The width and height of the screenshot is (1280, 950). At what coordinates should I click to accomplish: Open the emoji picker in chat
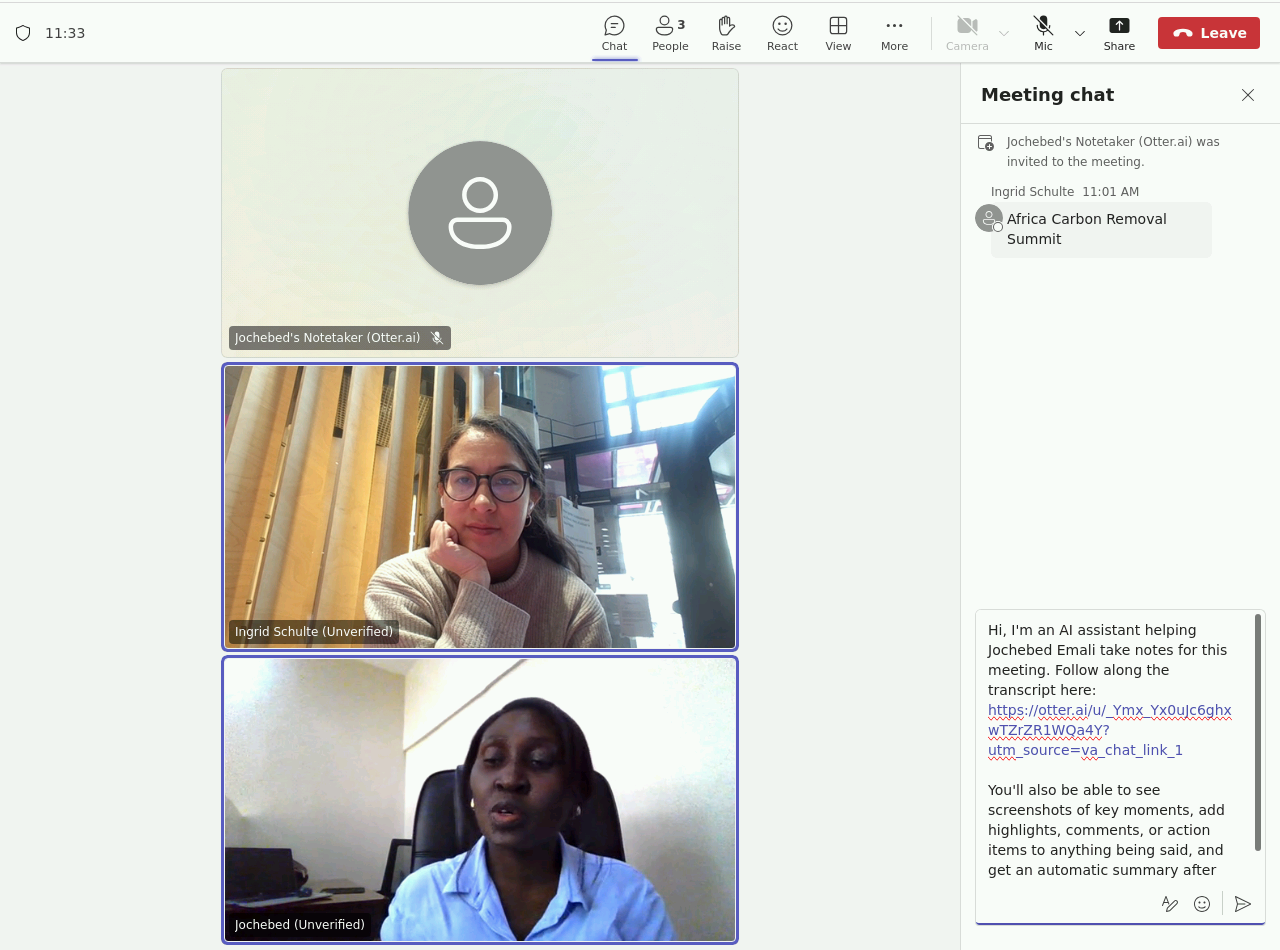point(1202,904)
